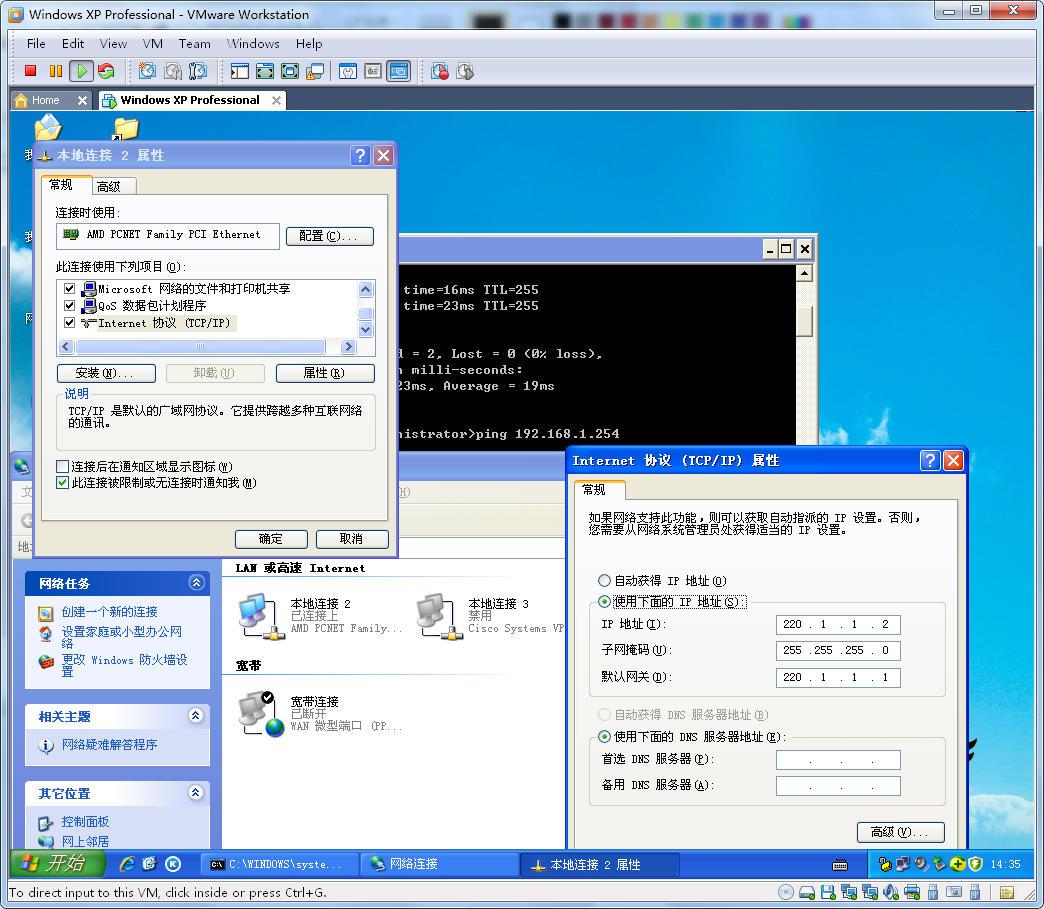Switch to Quick Switch mode icon
1044x909 pixels.
pyautogui.click(x=265, y=71)
